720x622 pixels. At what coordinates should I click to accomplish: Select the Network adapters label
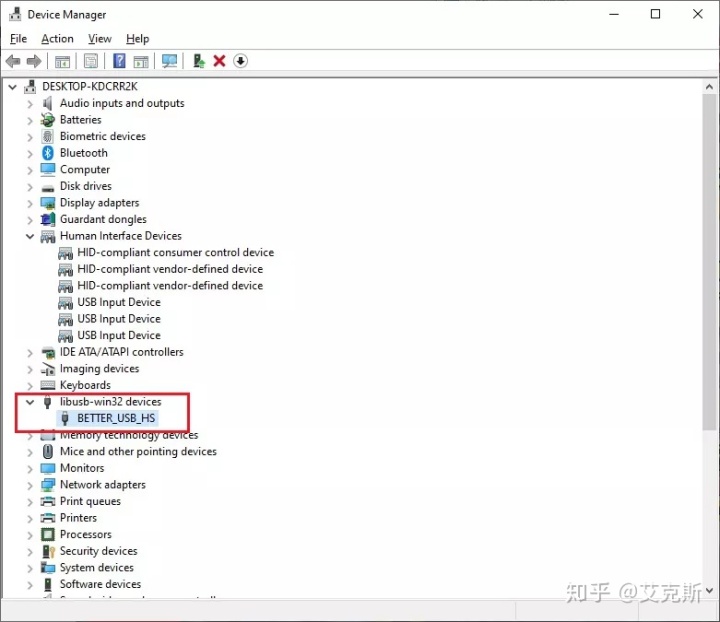click(x=103, y=485)
